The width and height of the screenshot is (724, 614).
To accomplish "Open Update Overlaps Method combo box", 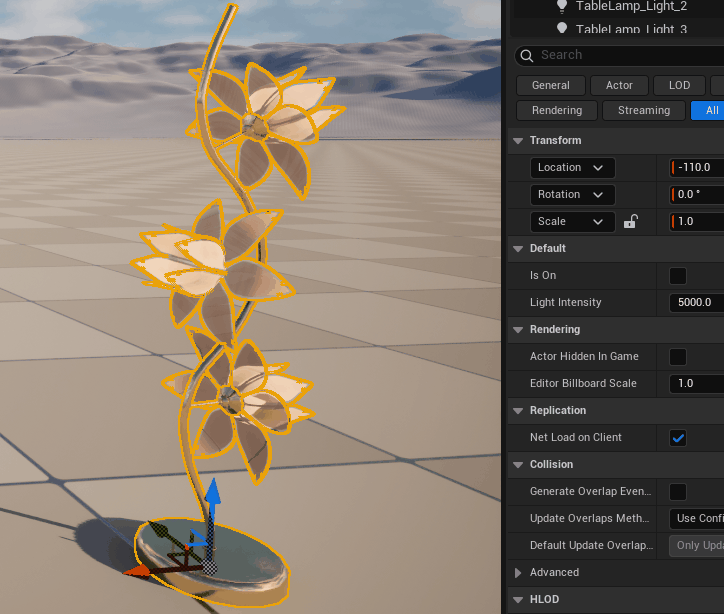I will [697, 519].
